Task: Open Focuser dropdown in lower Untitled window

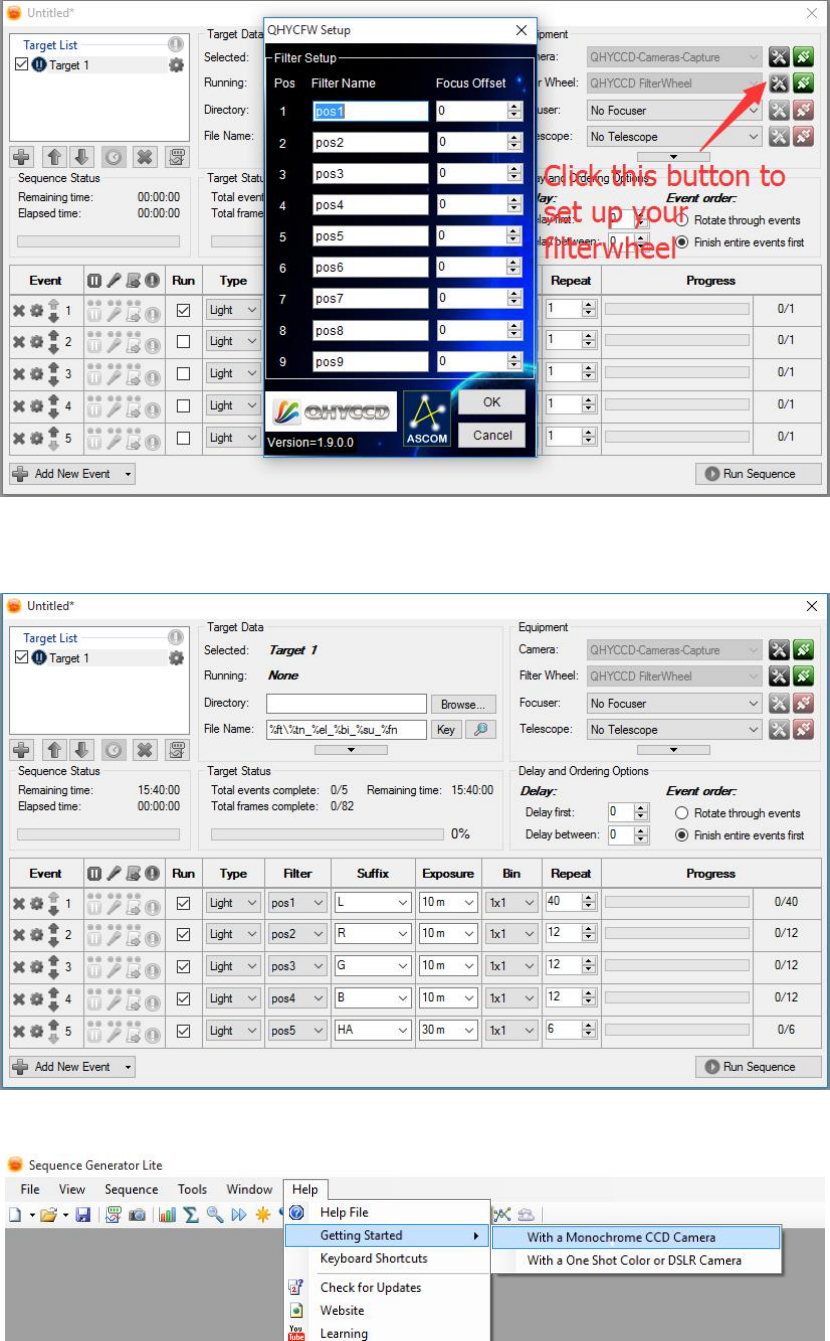Action: point(674,703)
